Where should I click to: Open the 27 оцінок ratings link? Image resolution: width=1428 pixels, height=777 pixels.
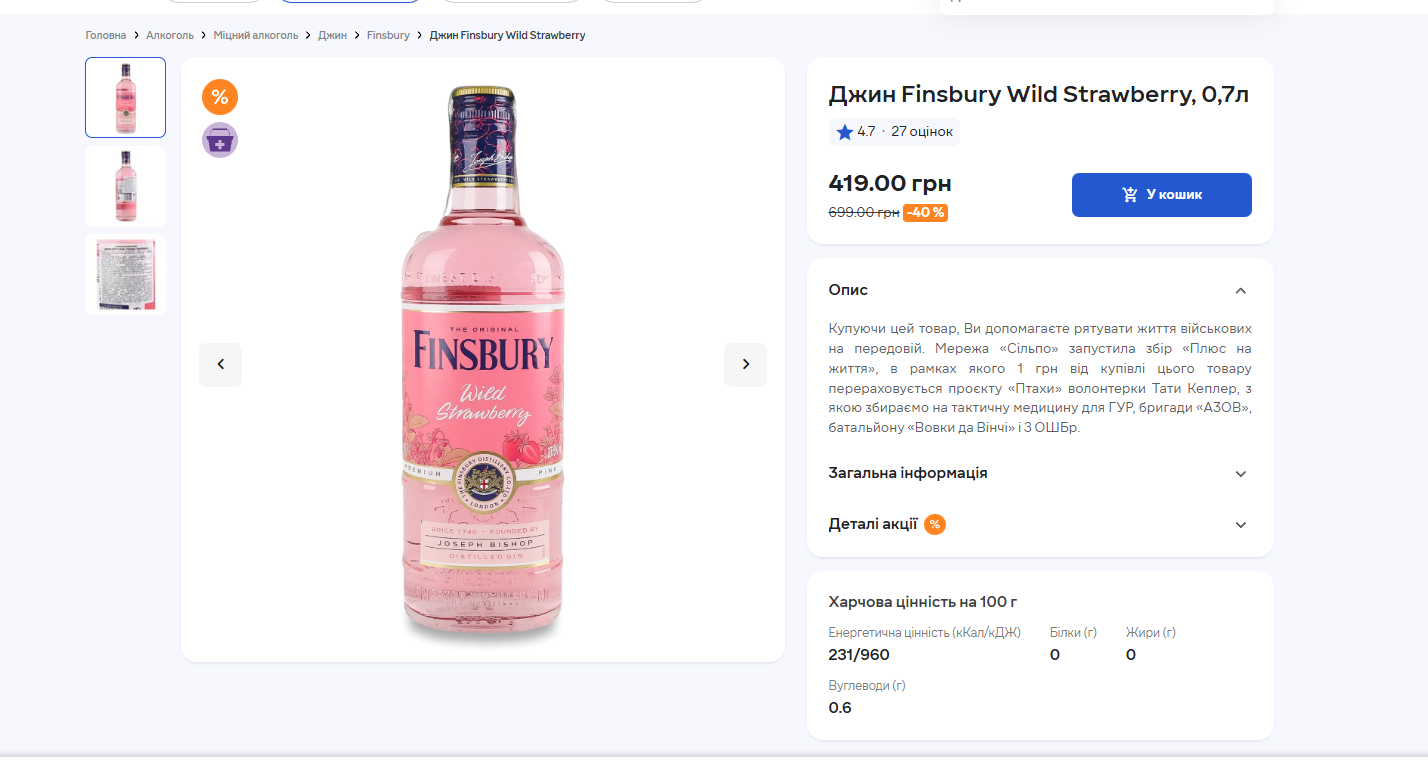click(922, 132)
